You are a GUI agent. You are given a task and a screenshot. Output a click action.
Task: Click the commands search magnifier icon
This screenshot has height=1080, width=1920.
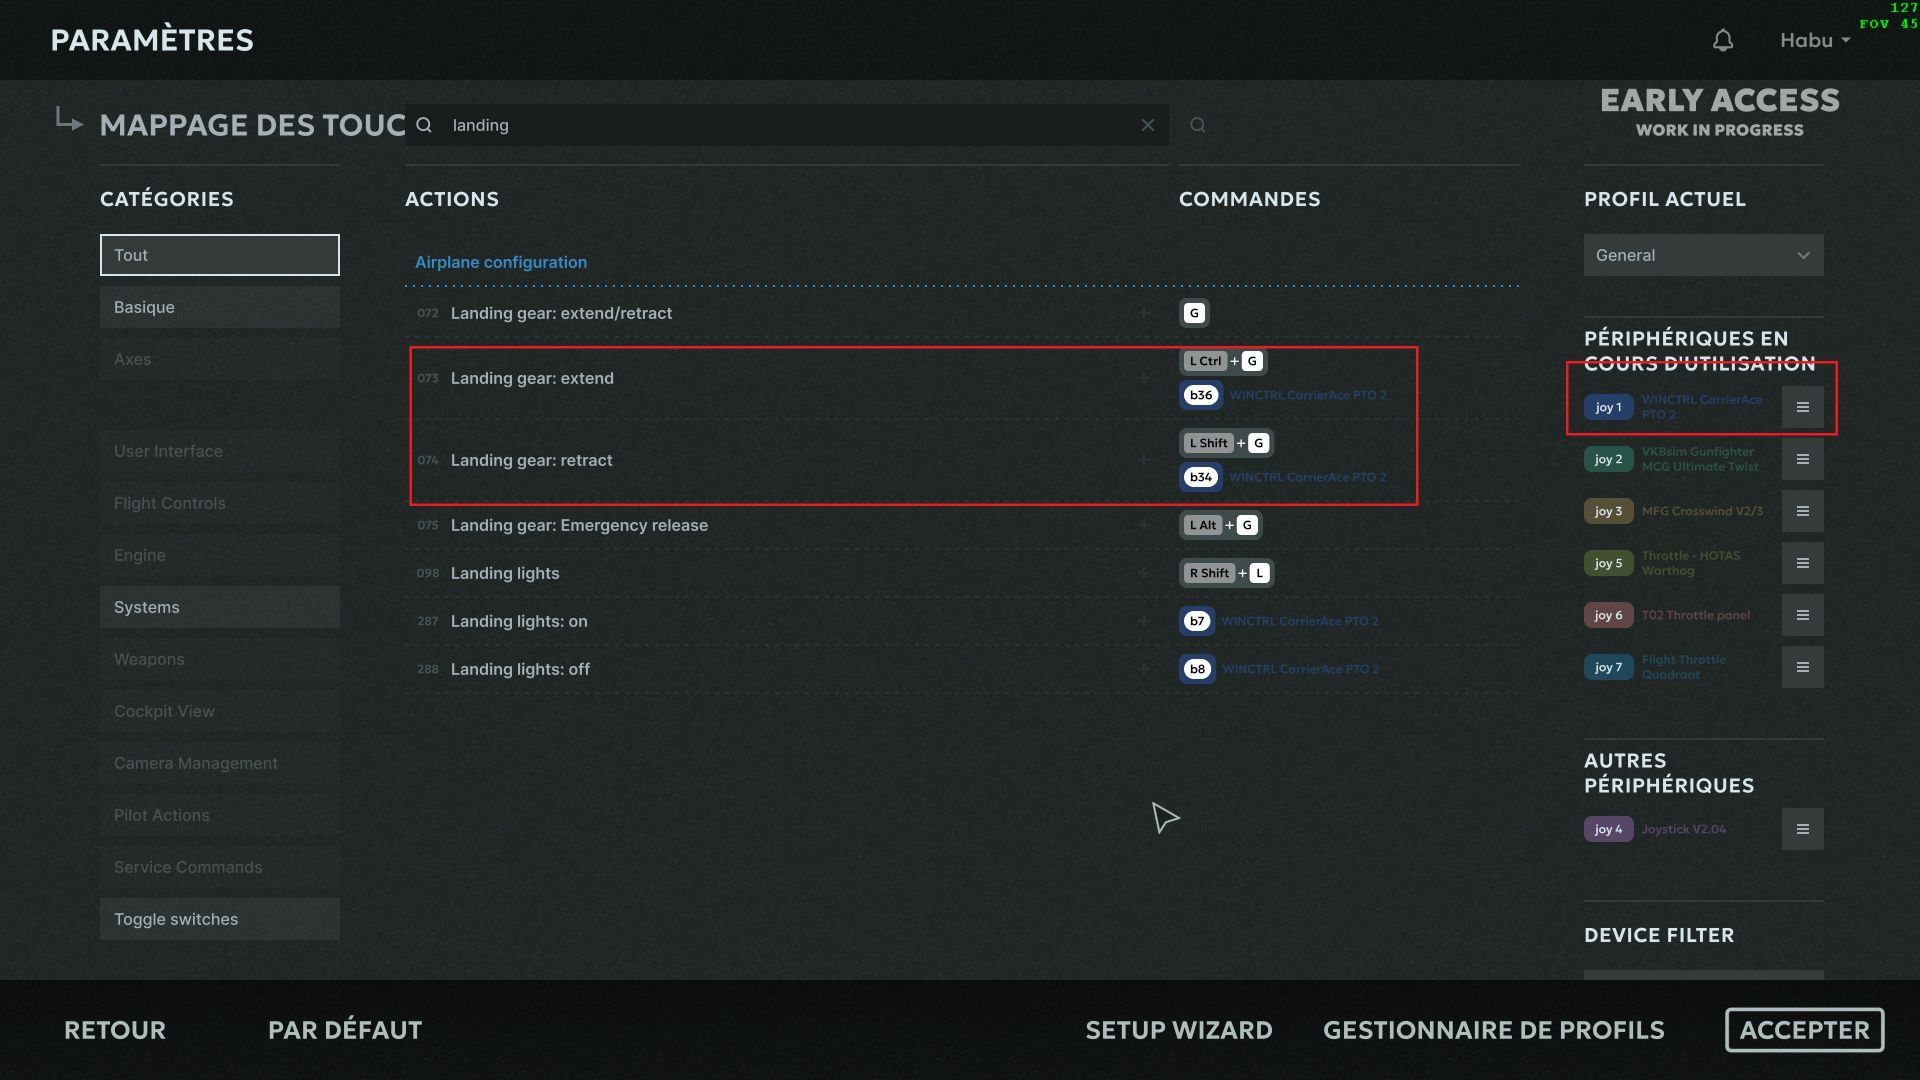click(x=1197, y=125)
